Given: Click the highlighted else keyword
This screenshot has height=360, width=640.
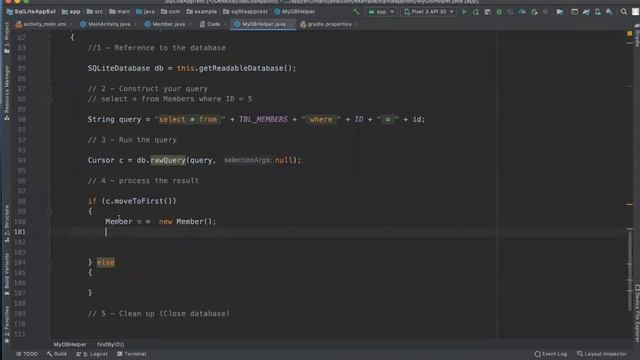Looking at the screenshot, I should [x=106, y=262].
